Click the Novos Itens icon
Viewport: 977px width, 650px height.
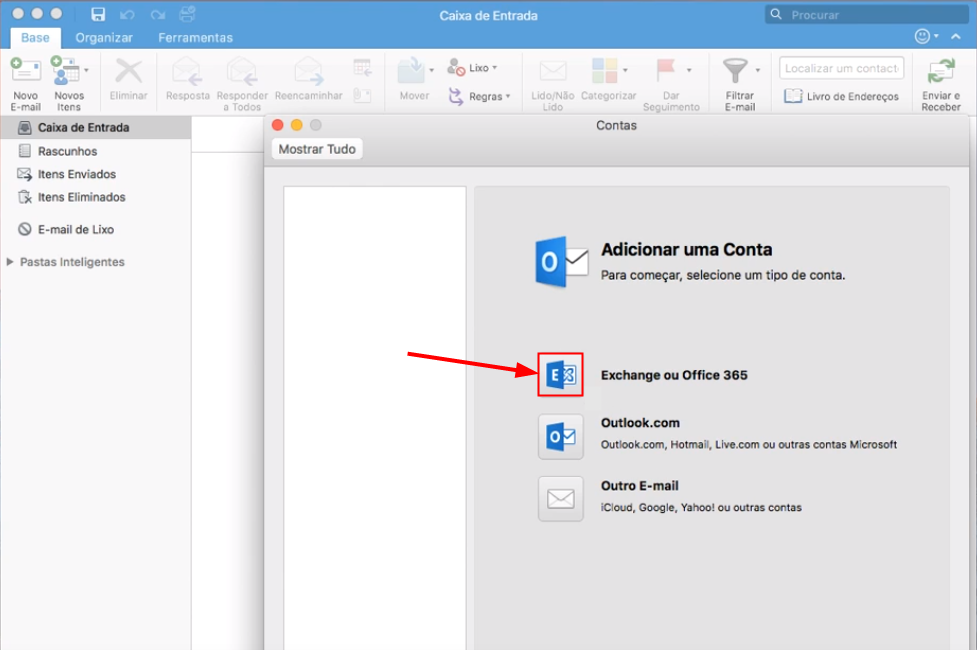pyautogui.click(x=65, y=70)
